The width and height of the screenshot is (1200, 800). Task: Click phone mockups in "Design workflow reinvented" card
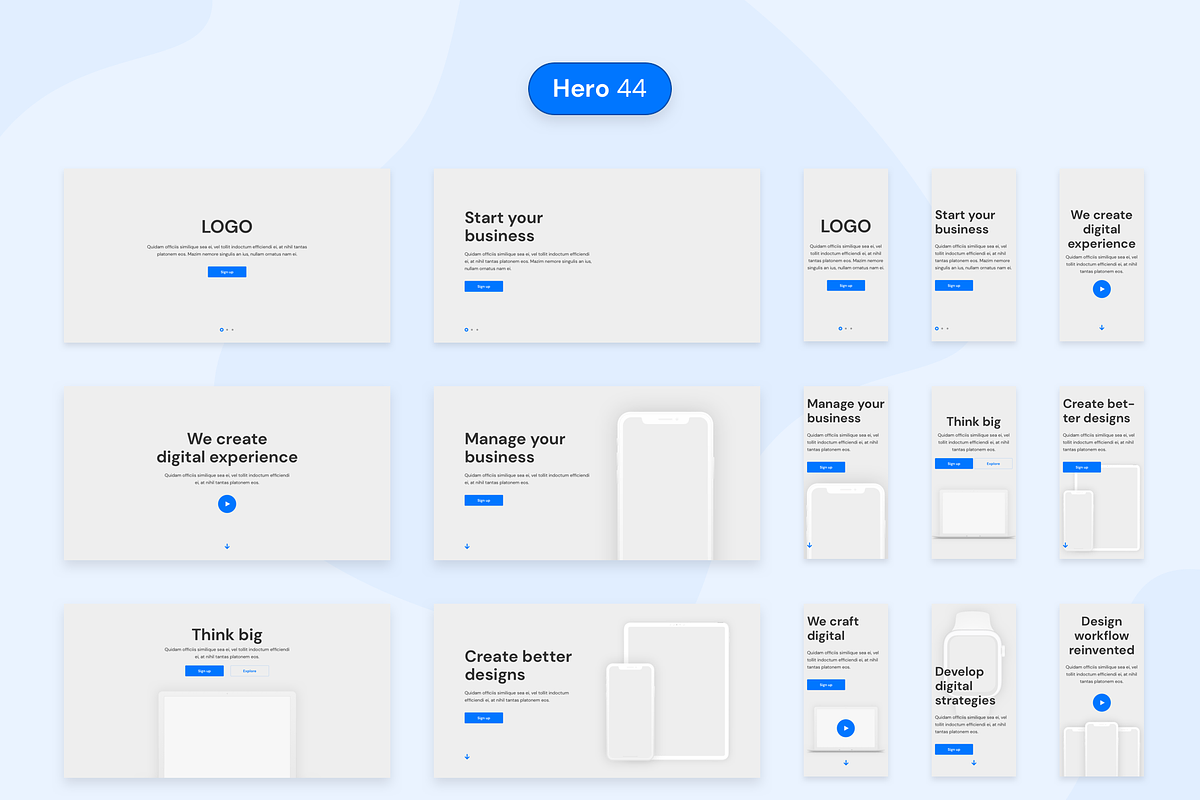coord(1101,749)
